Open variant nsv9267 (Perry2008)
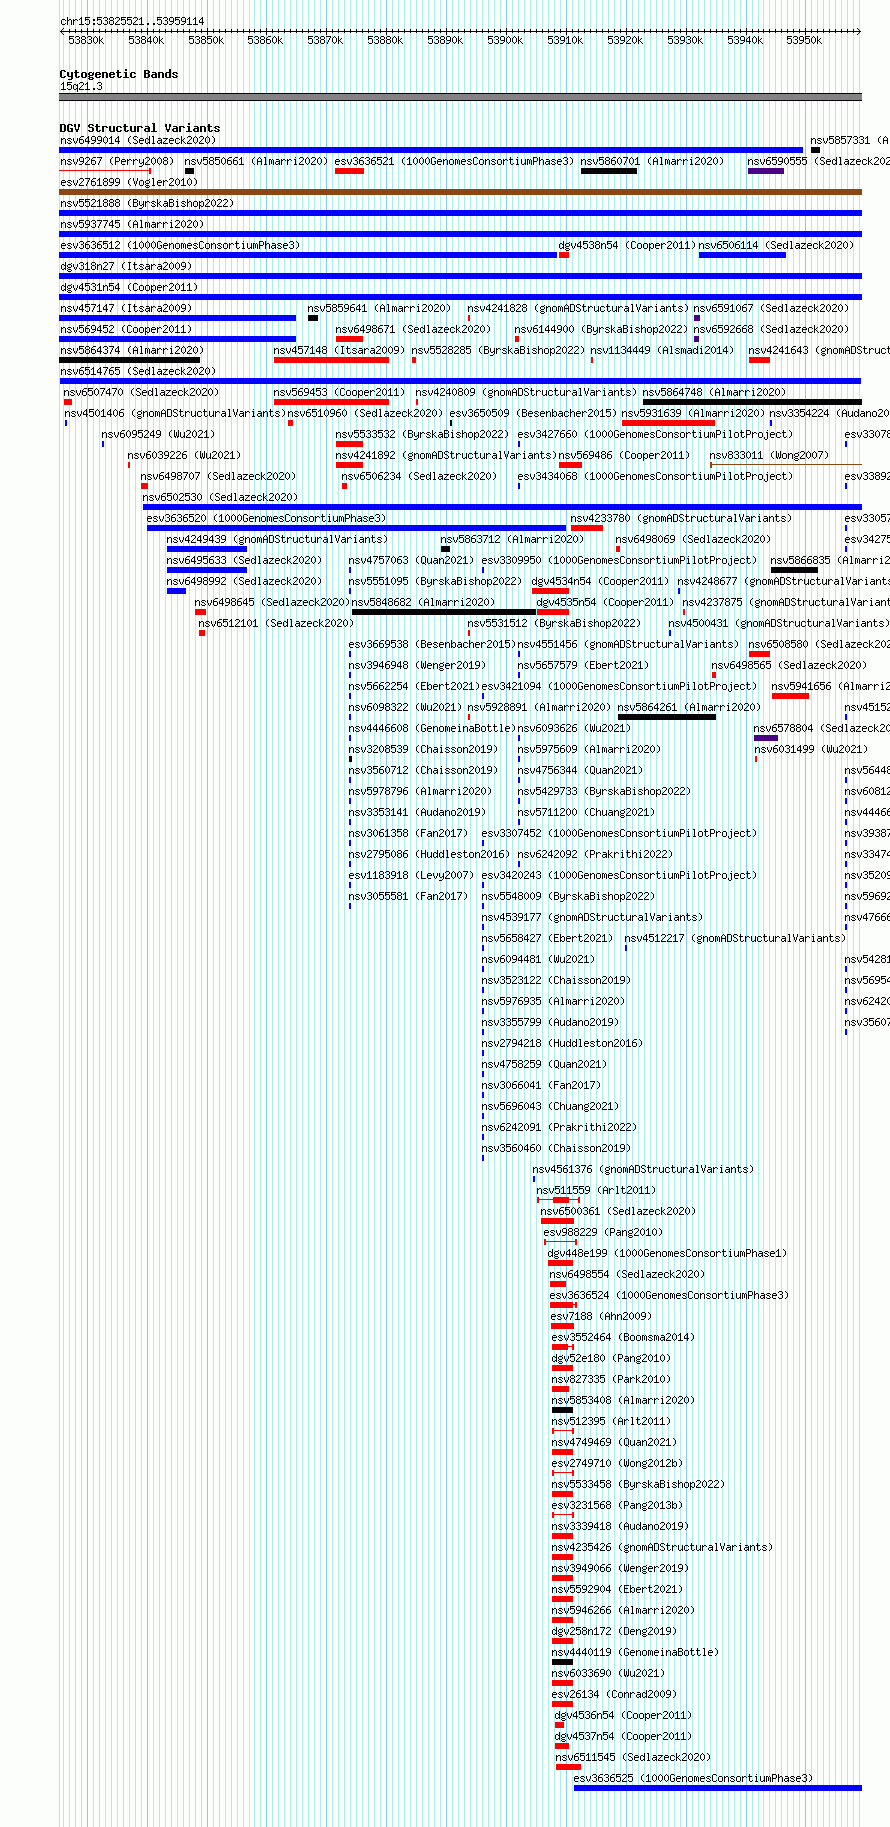This screenshot has width=890, height=1827. coord(116,161)
